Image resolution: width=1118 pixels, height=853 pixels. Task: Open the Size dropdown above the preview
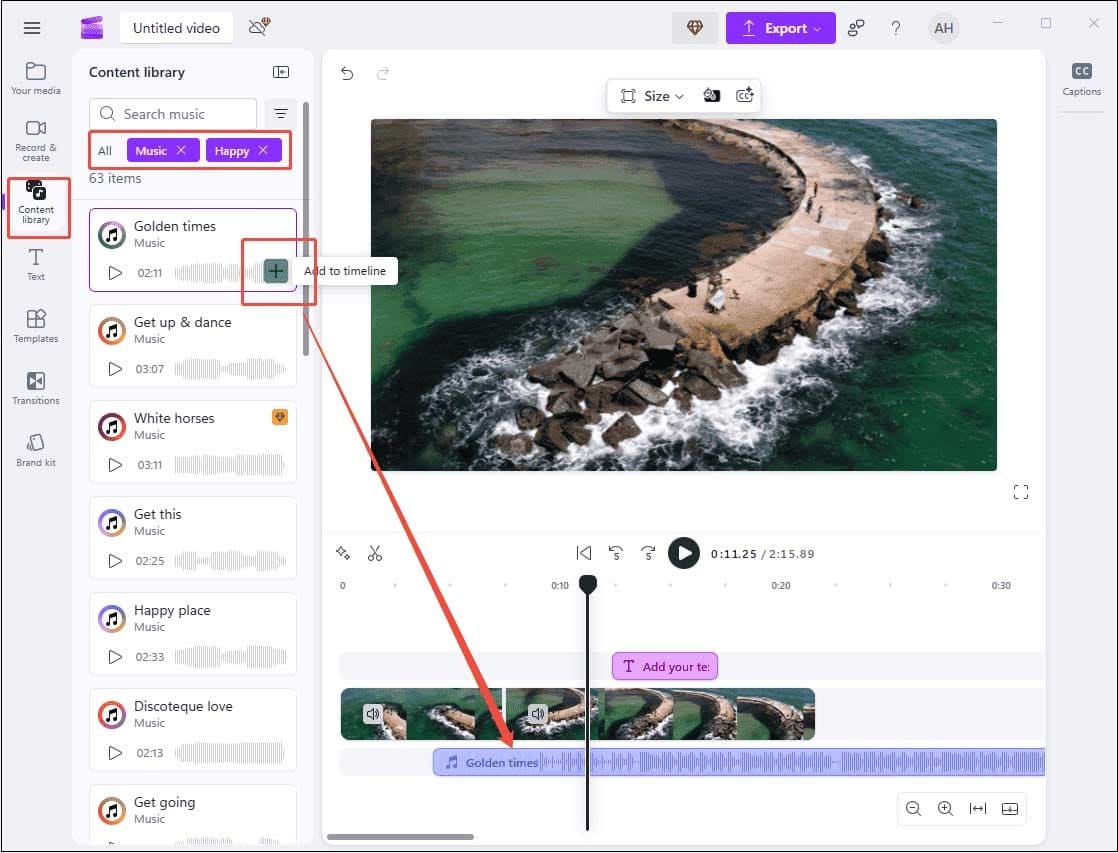click(651, 95)
